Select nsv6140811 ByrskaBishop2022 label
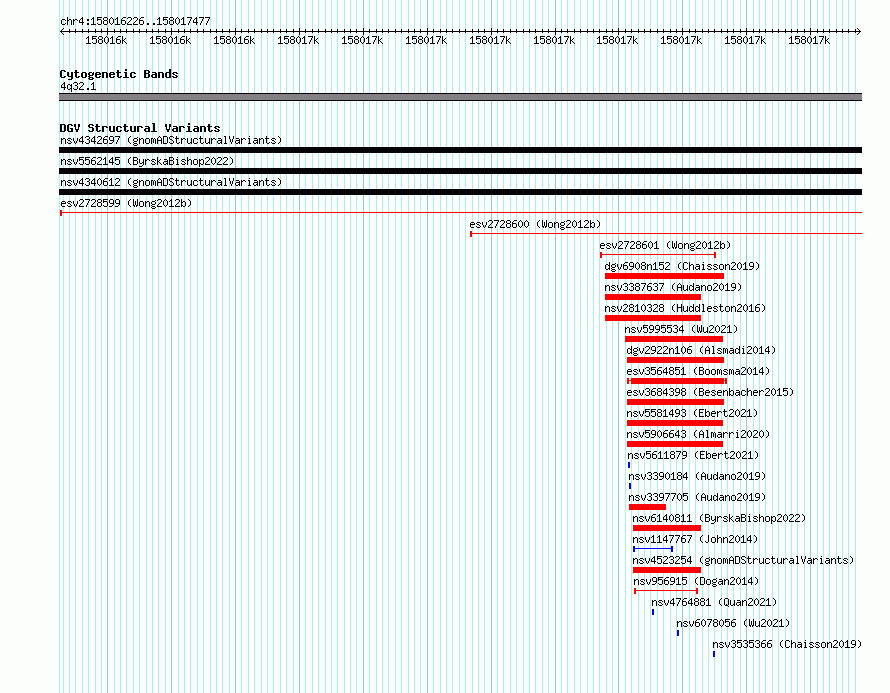890x693 pixels. pyautogui.click(x=719, y=518)
